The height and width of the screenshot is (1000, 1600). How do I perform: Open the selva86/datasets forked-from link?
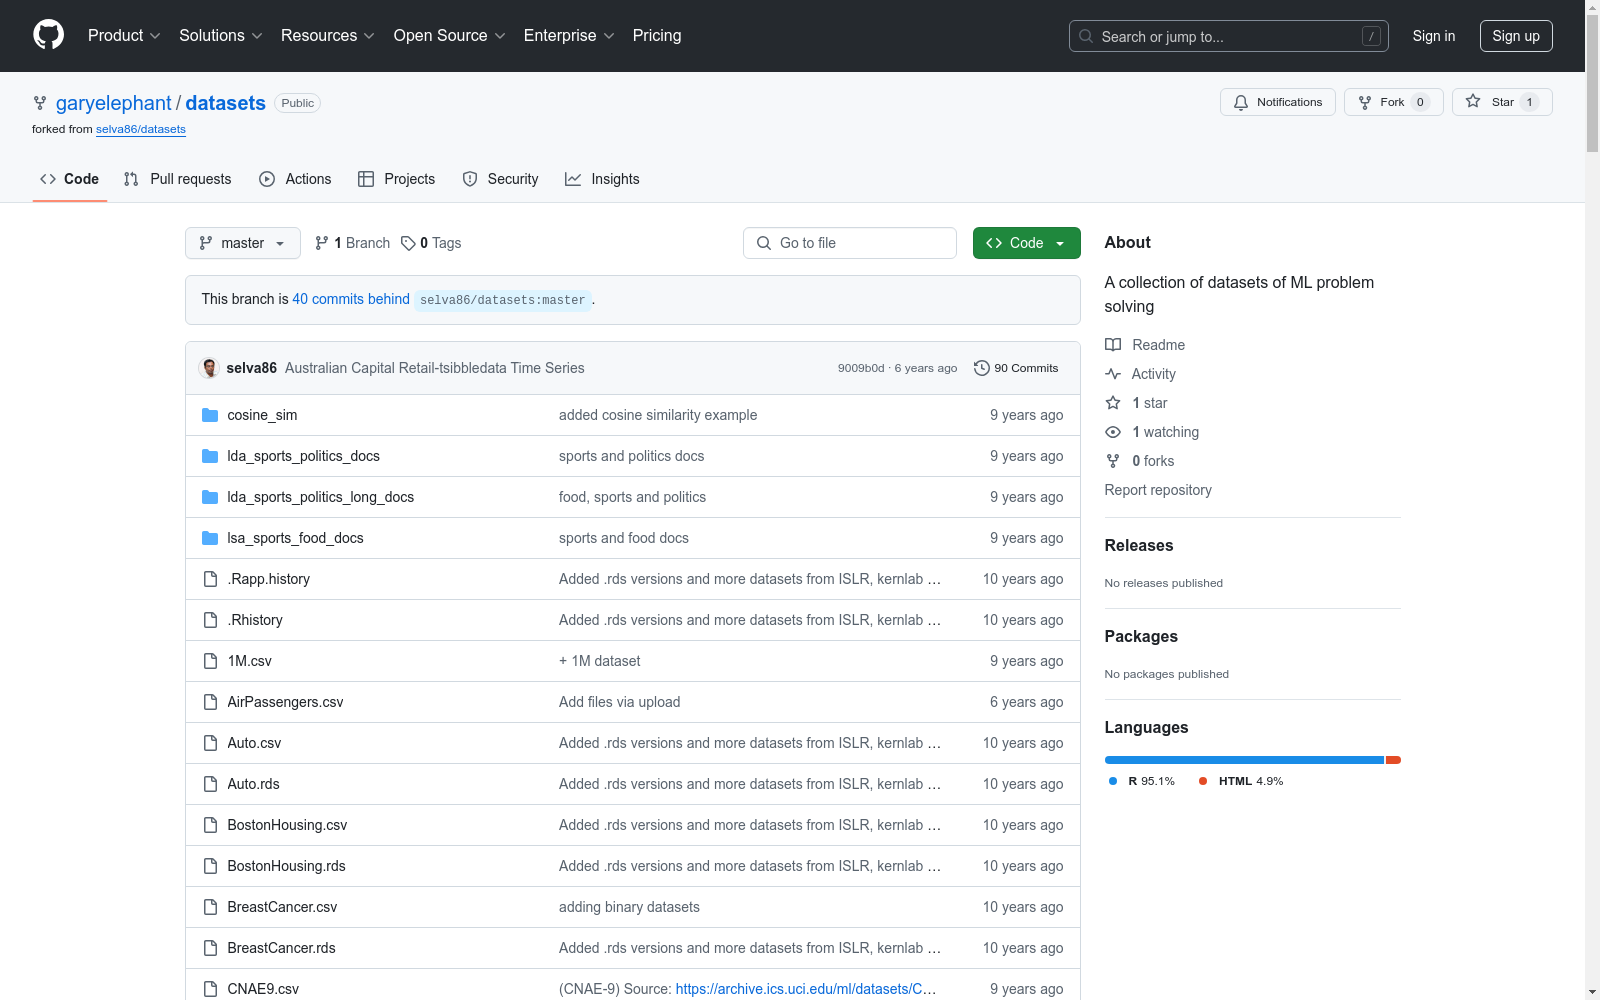pos(141,129)
